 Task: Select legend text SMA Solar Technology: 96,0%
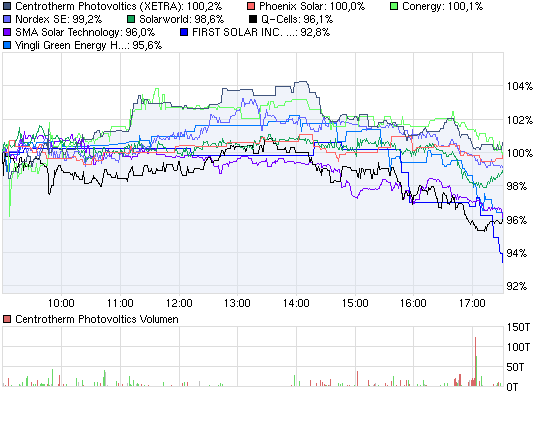[x=85, y=32]
